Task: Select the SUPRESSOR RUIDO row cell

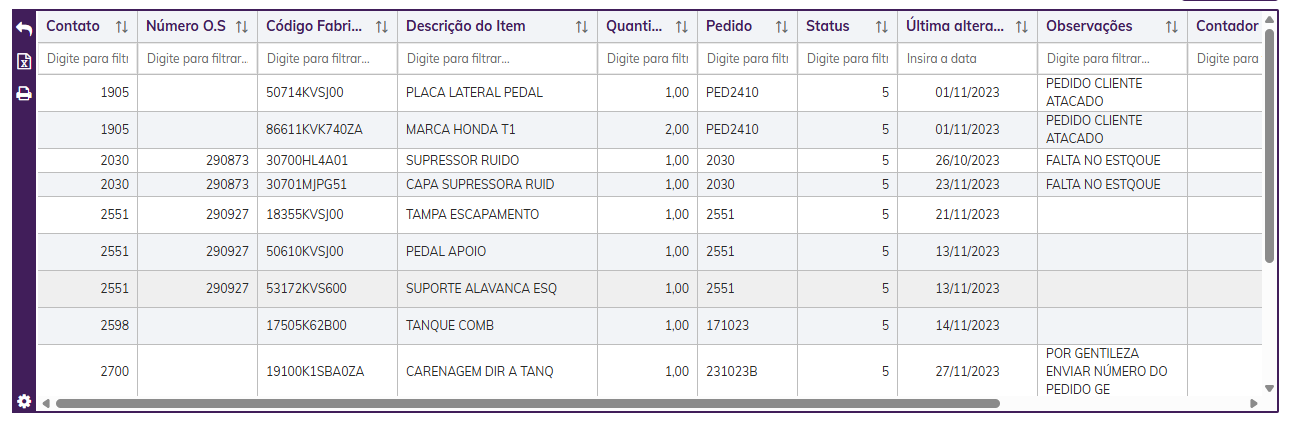Action: tap(462, 160)
